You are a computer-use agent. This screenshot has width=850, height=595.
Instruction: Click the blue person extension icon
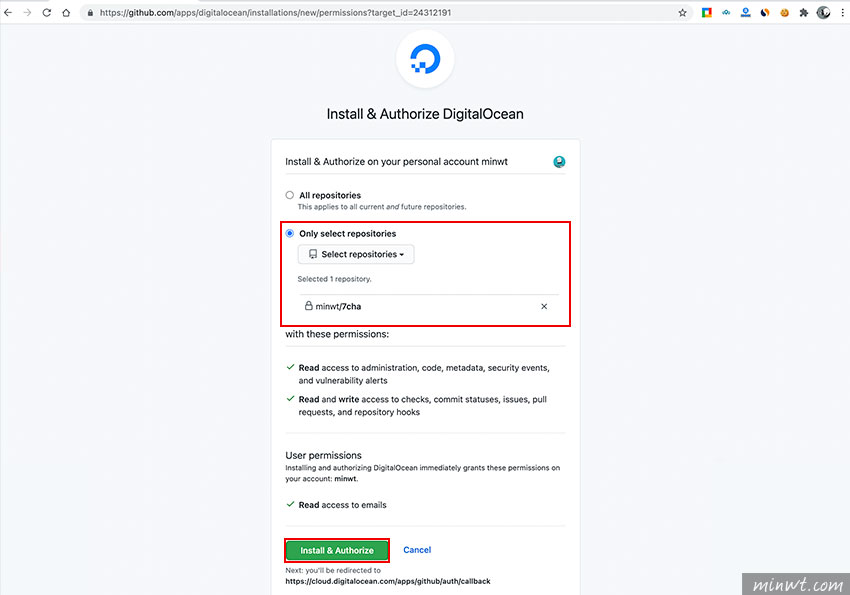click(x=745, y=12)
